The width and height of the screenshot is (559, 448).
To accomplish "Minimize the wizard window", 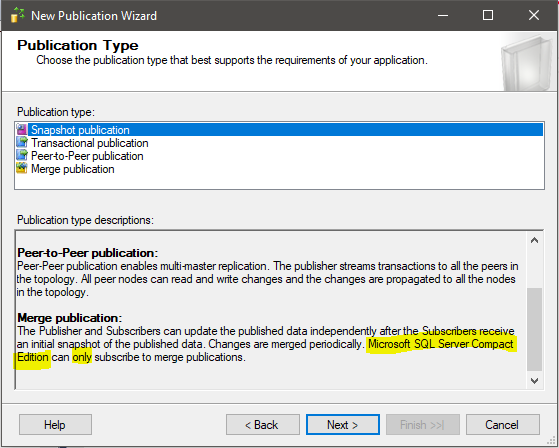I will pyautogui.click(x=443, y=15).
